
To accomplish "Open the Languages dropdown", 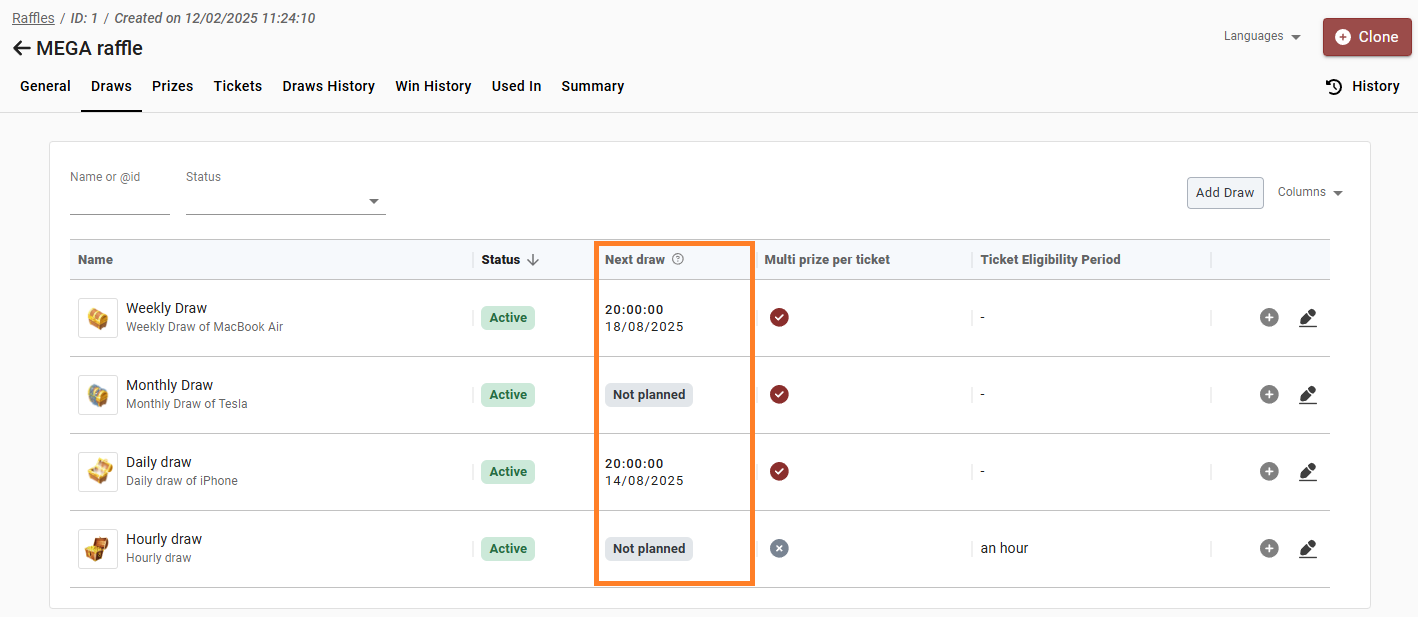I will point(1262,36).
